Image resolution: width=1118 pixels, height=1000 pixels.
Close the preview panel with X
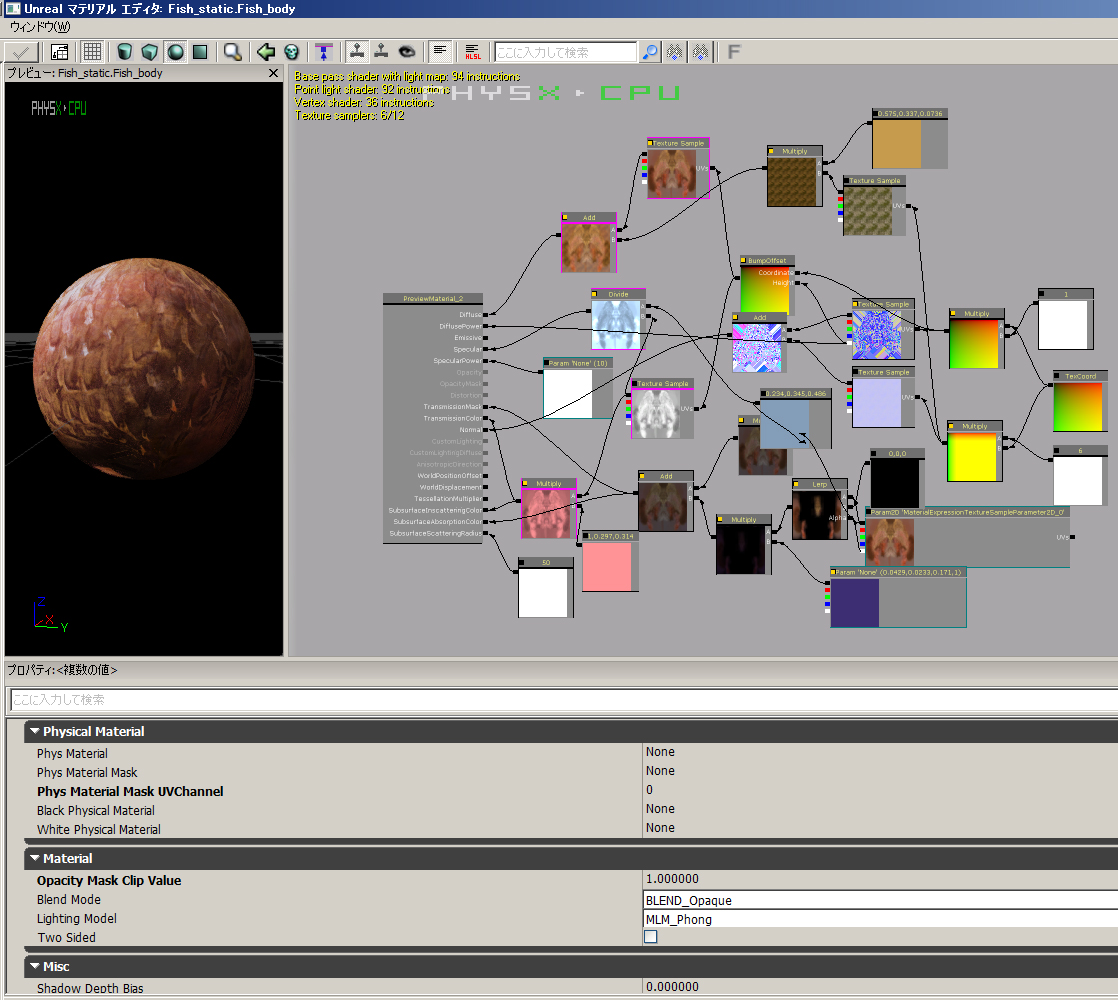274,73
